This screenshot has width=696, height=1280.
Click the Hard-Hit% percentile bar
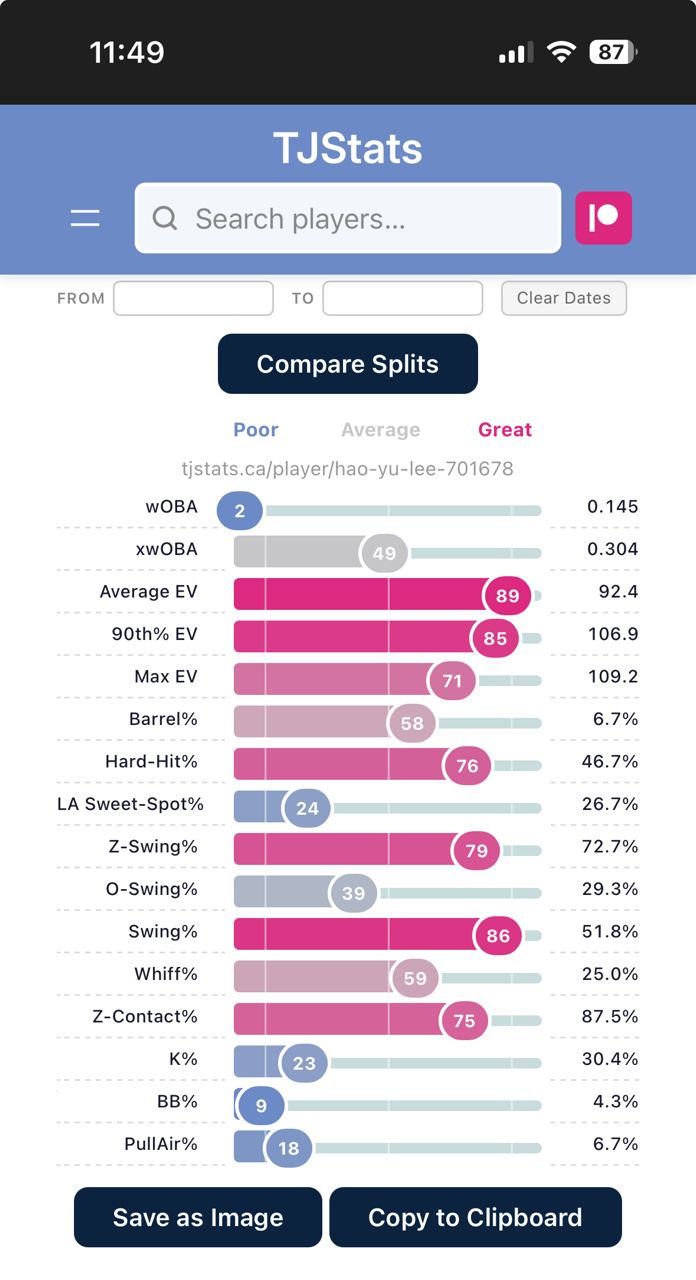click(x=340, y=765)
